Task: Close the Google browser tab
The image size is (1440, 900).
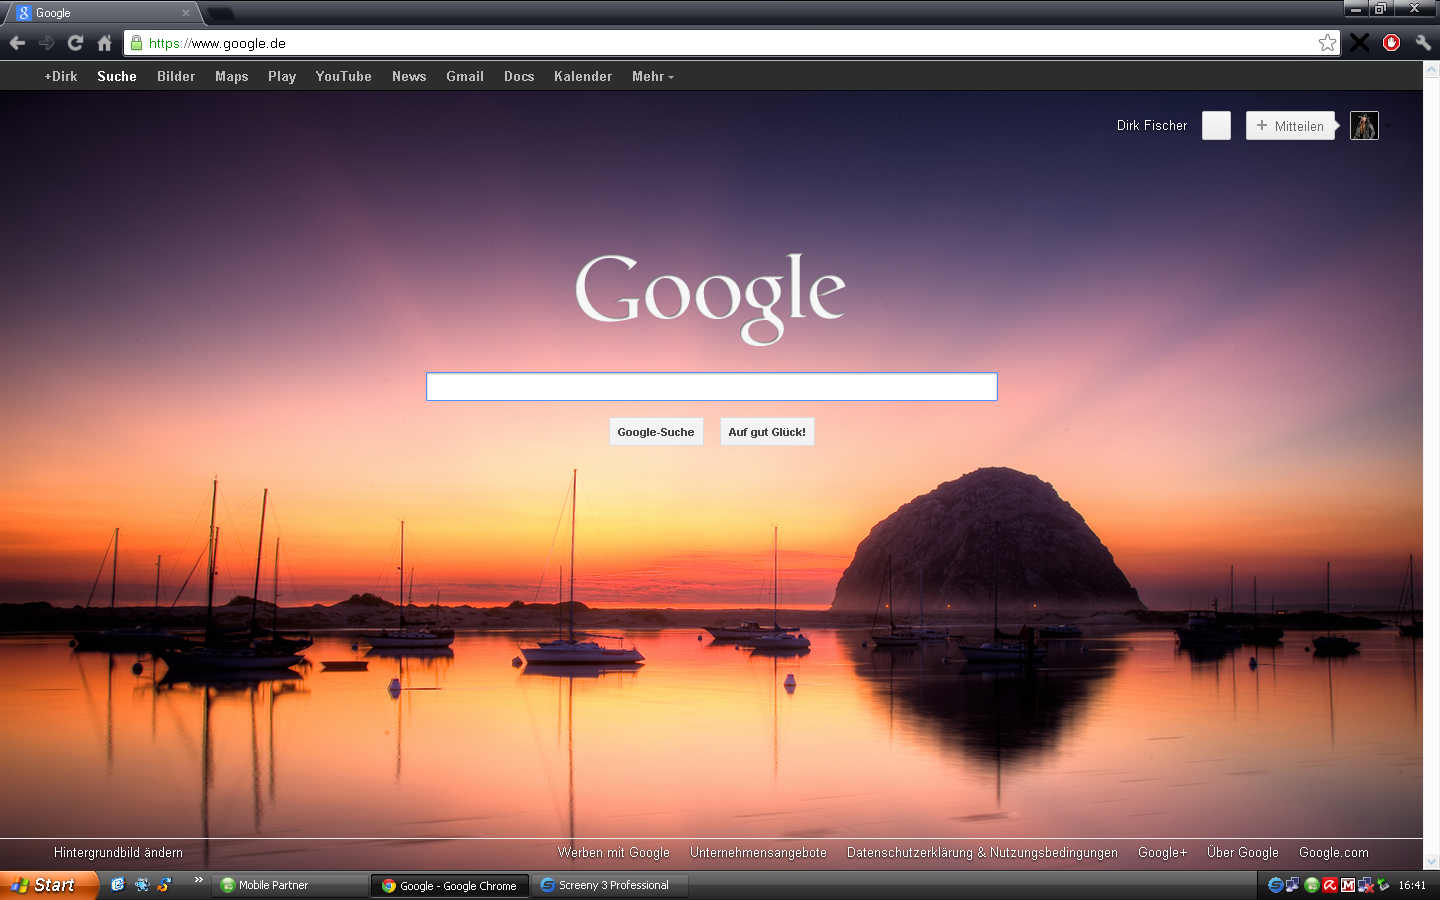Action: pyautogui.click(x=185, y=13)
